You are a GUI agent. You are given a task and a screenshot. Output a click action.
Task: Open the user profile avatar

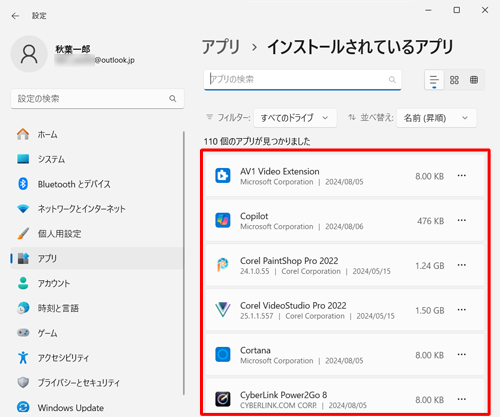pyautogui.click(x=29, y=54)
